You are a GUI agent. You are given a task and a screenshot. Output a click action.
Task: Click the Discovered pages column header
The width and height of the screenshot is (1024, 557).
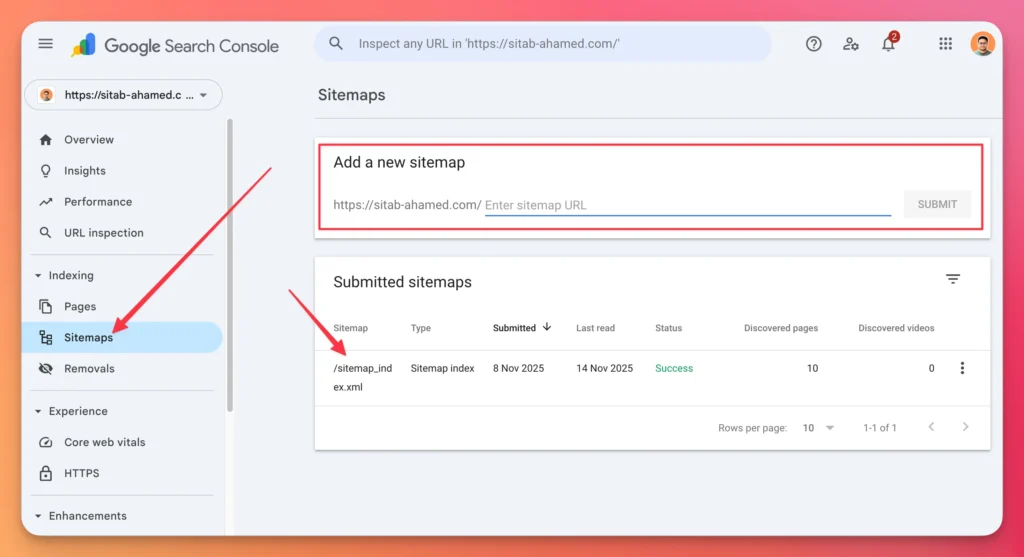[780, 328]
